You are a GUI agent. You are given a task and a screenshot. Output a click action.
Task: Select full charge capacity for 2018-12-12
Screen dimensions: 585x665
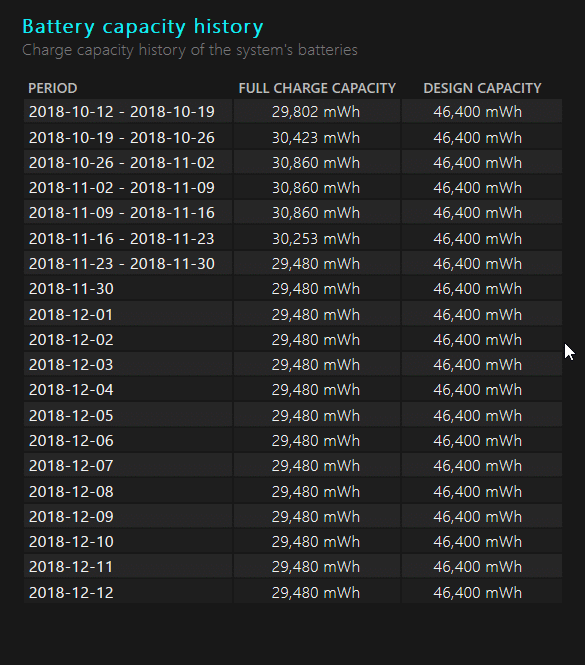pyautogui.click(x=316, y=592)
